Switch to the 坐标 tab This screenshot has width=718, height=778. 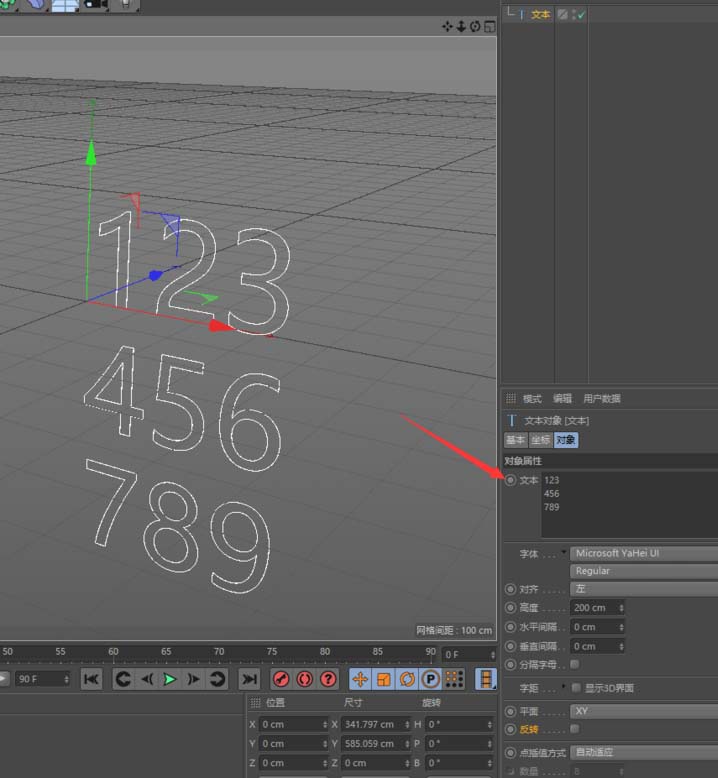point(540,440)
